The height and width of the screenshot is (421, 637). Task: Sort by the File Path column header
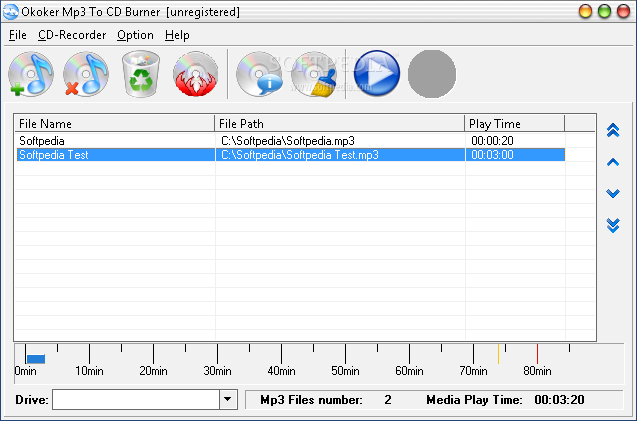coord(339,124)
